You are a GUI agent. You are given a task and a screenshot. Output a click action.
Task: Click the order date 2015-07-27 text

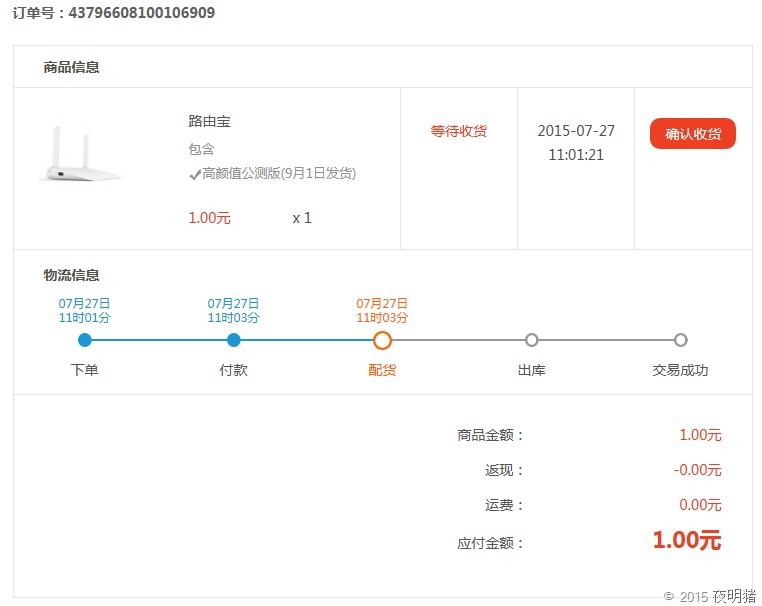[576, 131]
